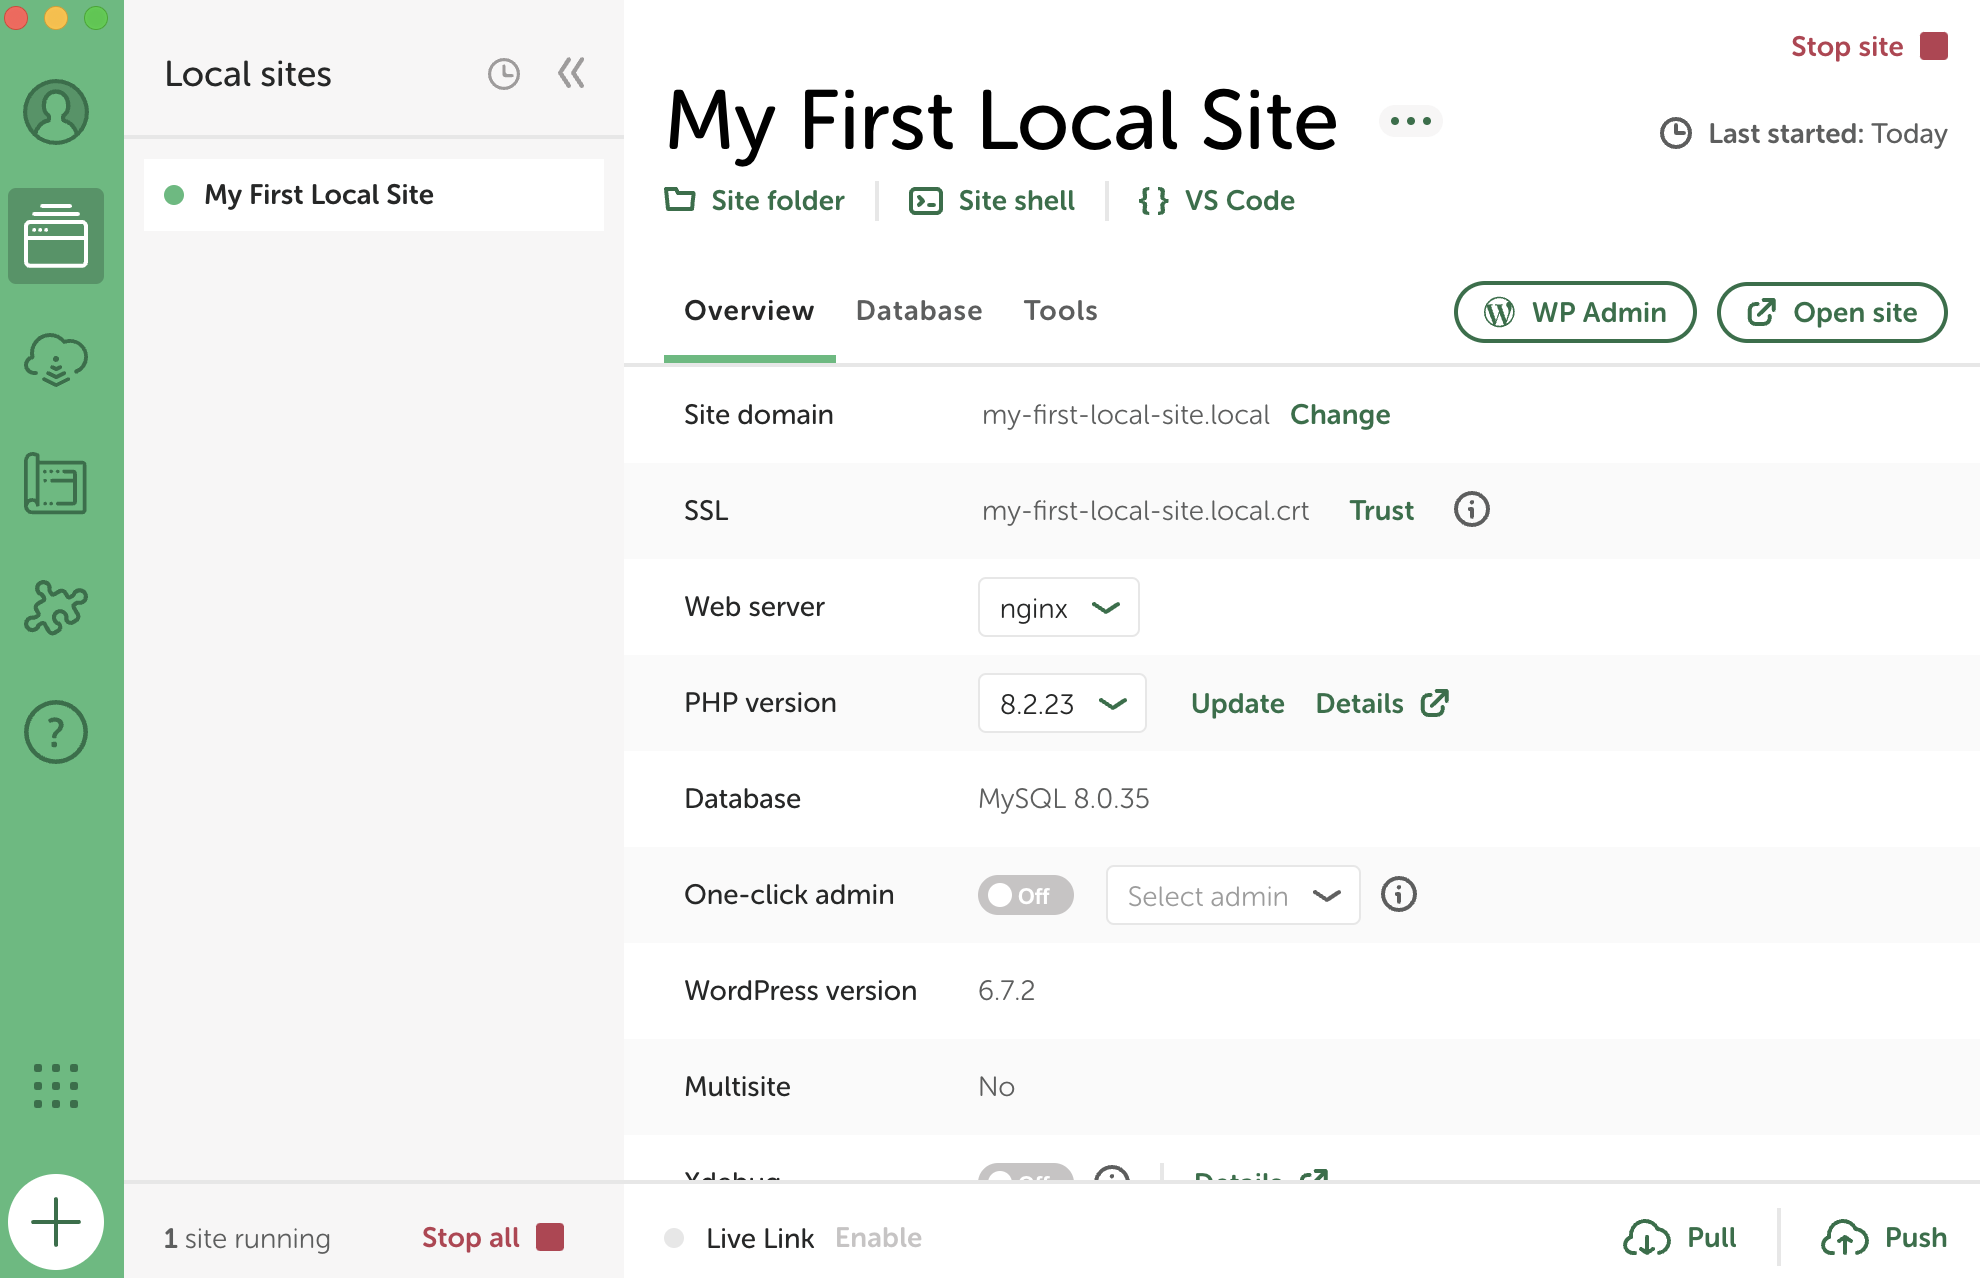Open the account profile icon in sidebar
The width and height of the screenshot is (1980, 1278).
(56, 112)
